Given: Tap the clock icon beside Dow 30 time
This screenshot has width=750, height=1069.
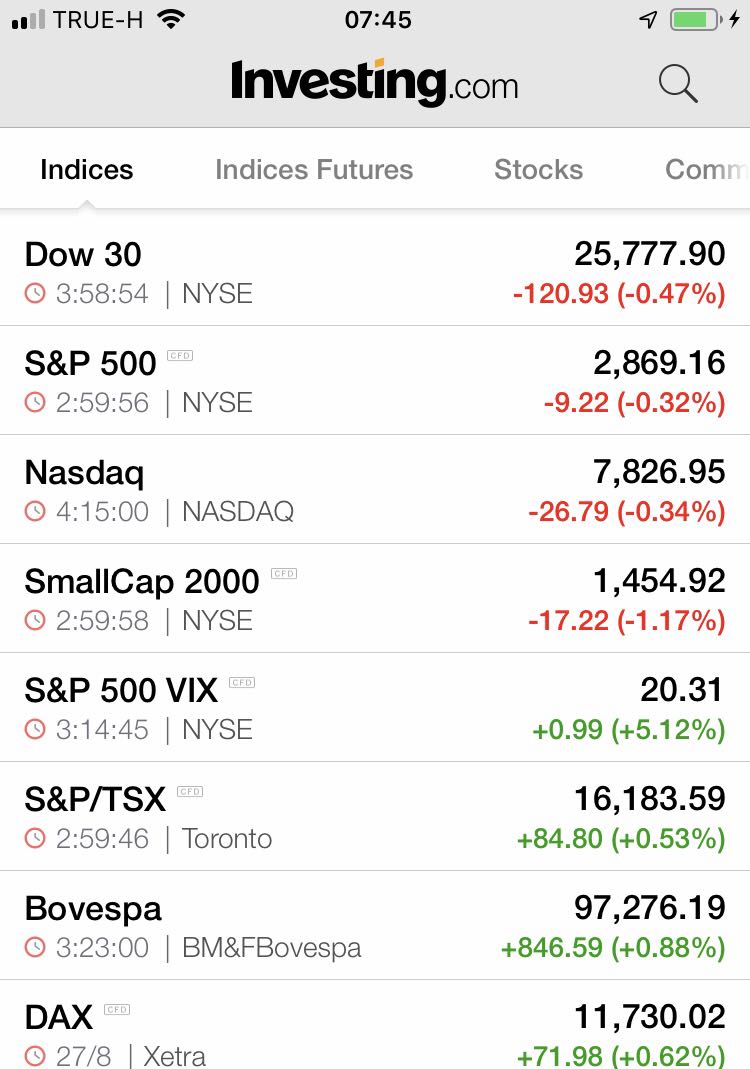Looking at the screenshot, I should pos(35,293).
